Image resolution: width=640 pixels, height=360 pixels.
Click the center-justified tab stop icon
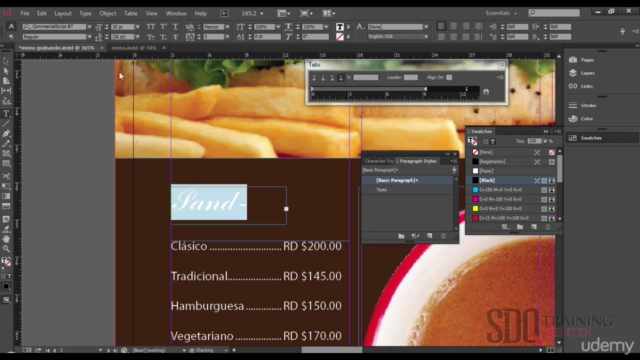pos(323,78)
